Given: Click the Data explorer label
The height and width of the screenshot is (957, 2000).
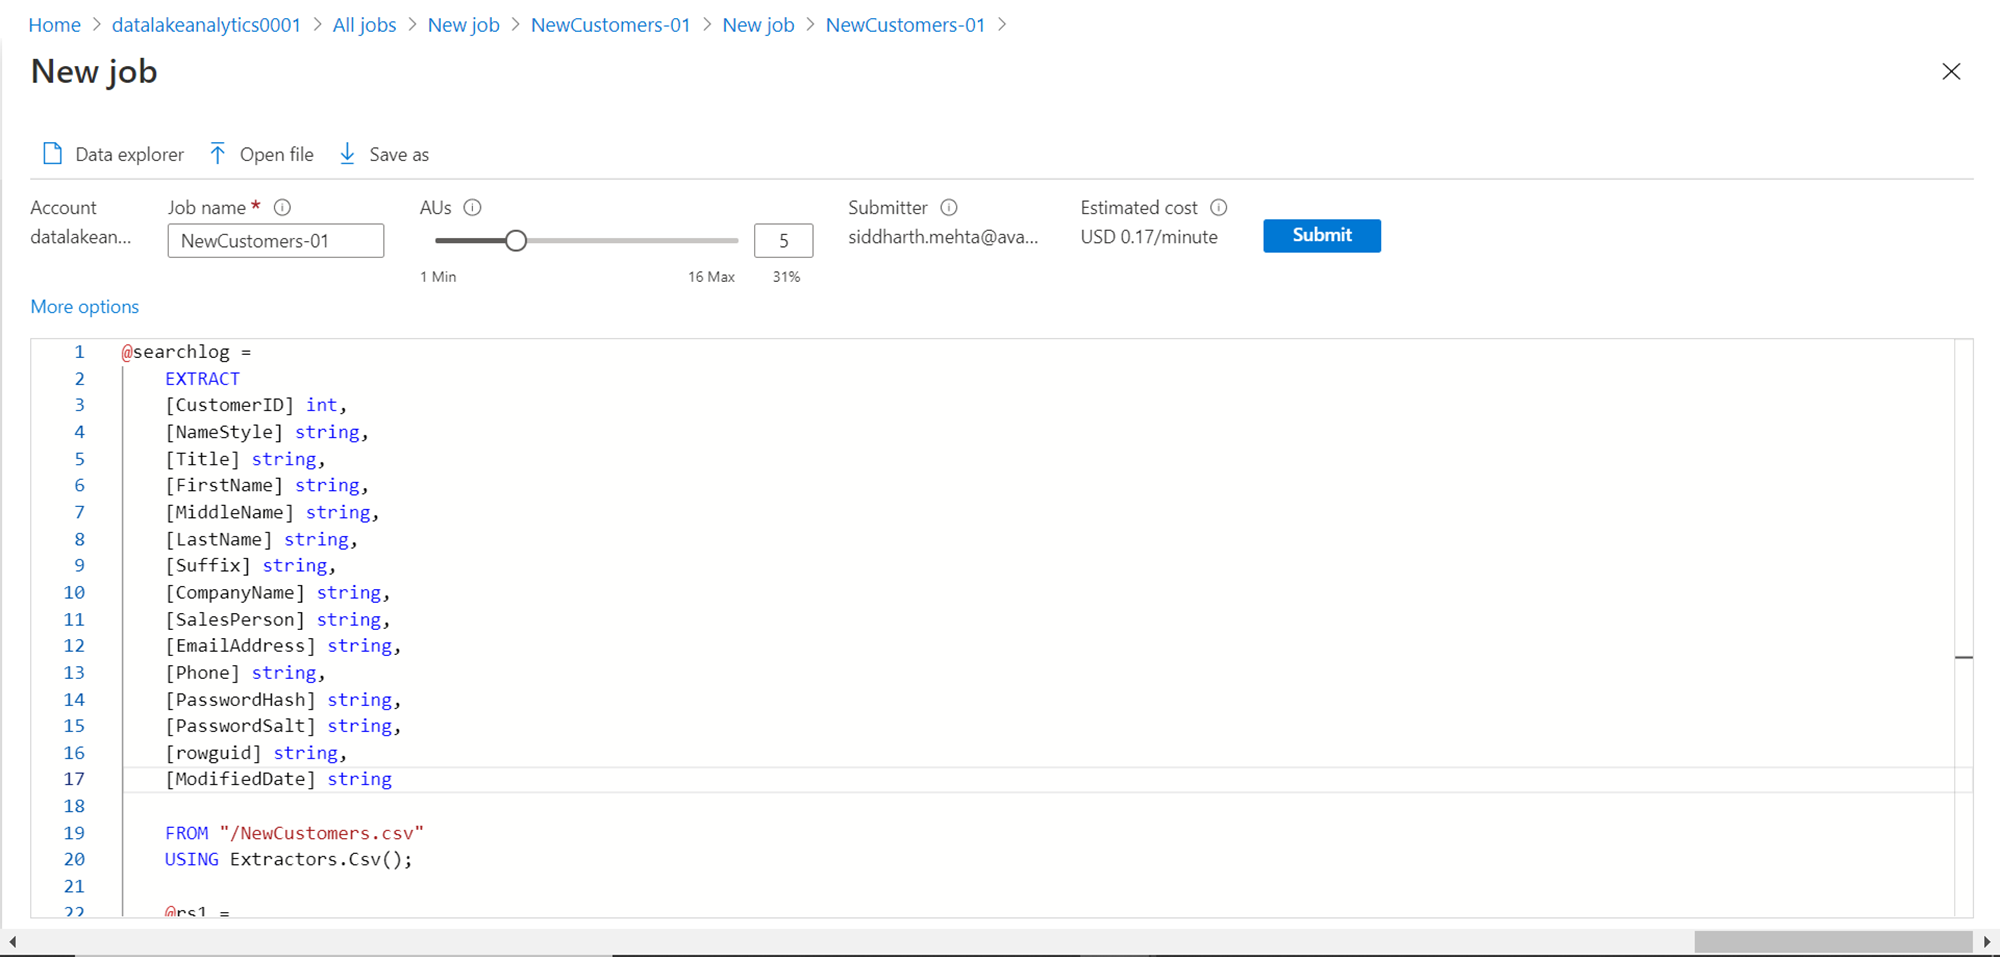Looking at the screenshot, I should point(130,155).
